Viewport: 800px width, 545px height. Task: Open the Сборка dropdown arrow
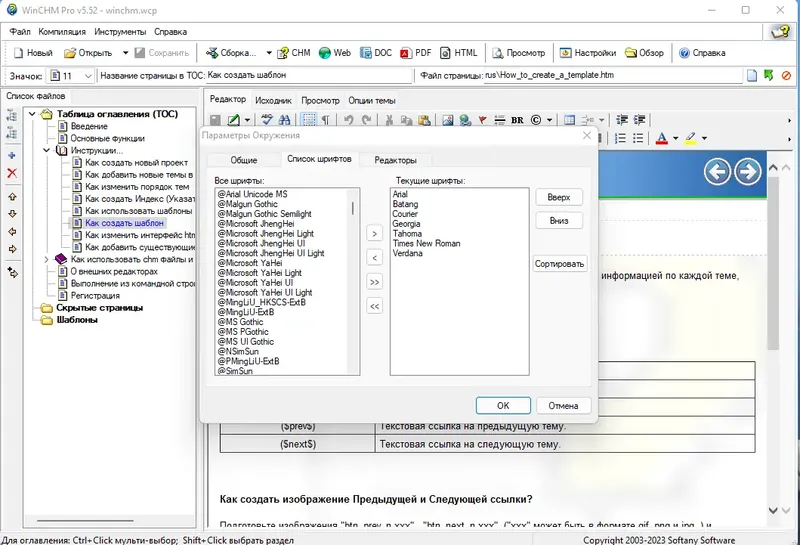pos(268,53)
